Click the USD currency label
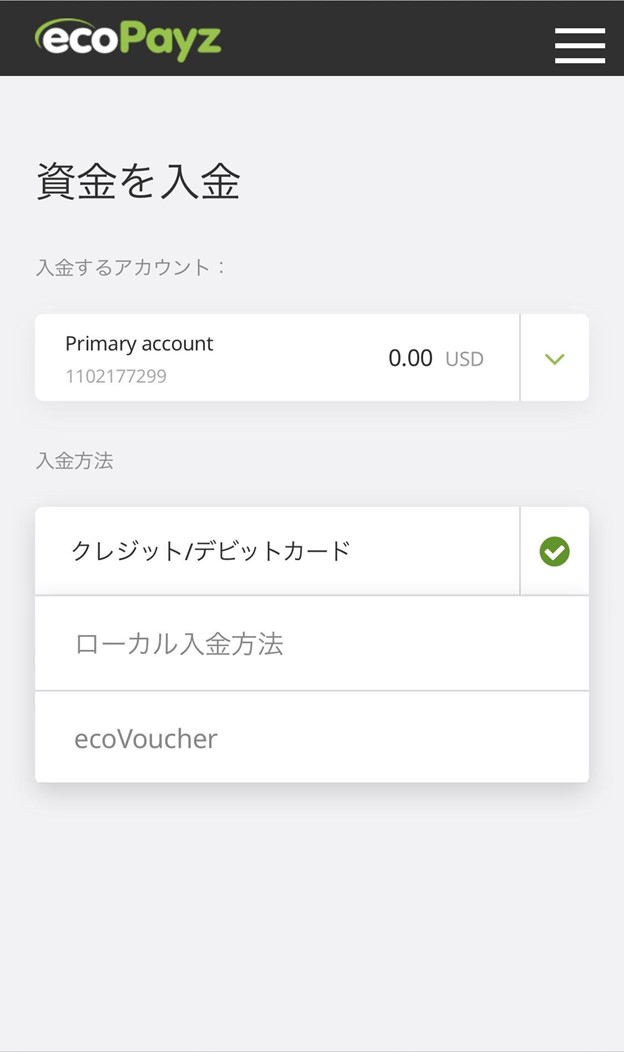624x1052 pixels. coord(464,359)
